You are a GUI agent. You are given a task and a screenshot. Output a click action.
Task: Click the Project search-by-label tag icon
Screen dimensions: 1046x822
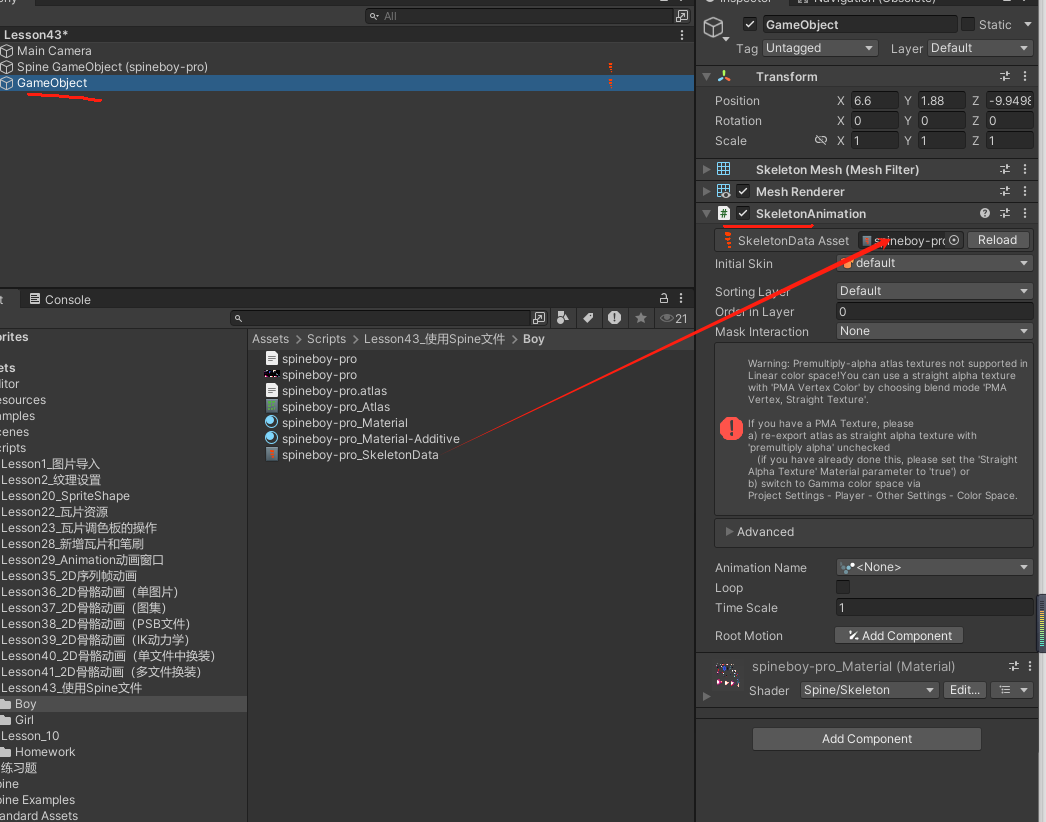pos(588,318)
